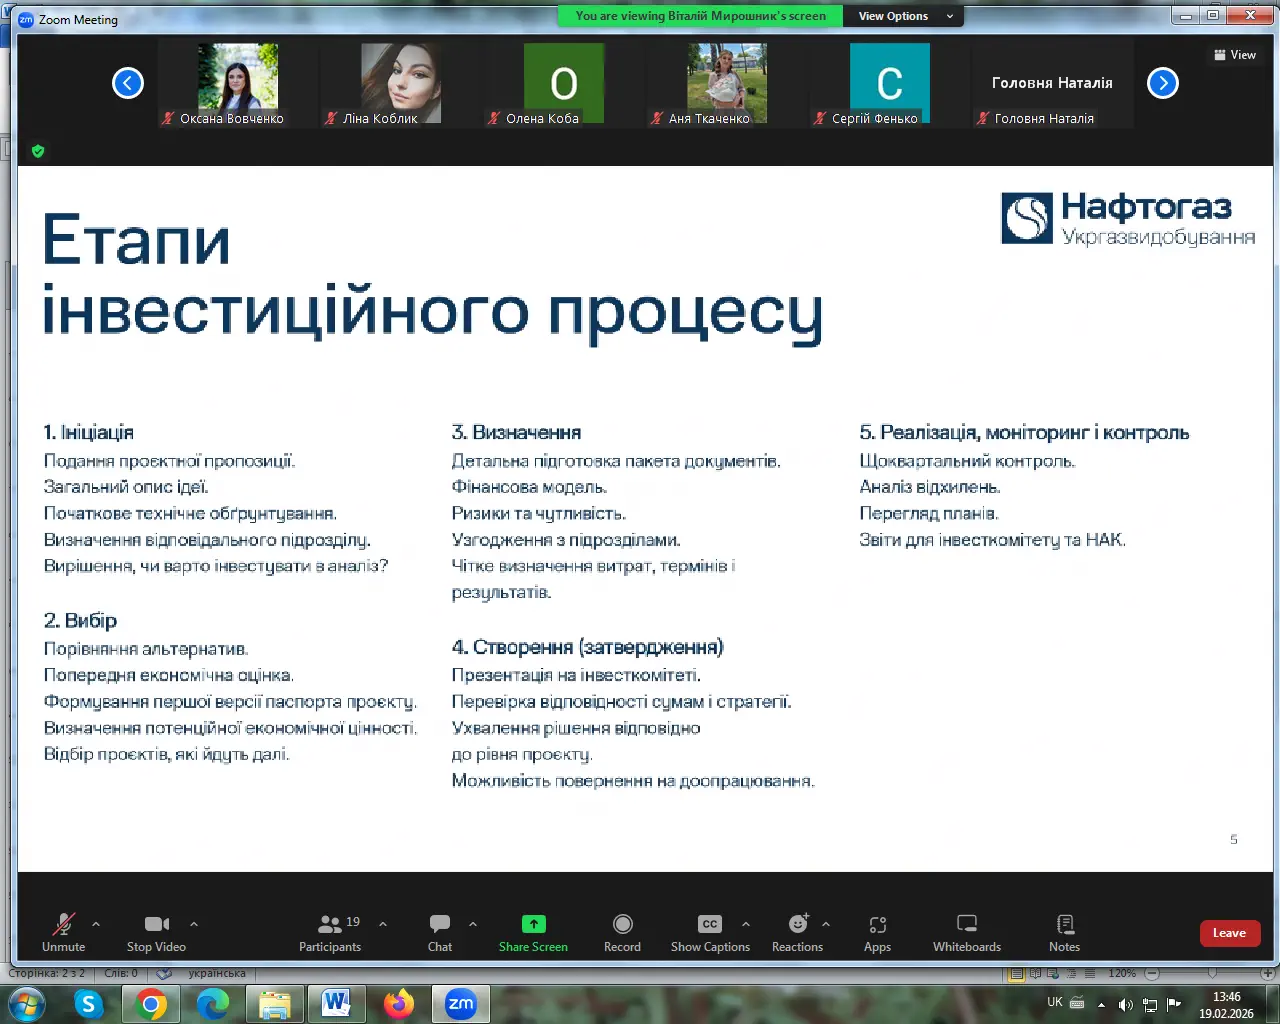Show next participants with right arrow

click(x=1162, y=83)
